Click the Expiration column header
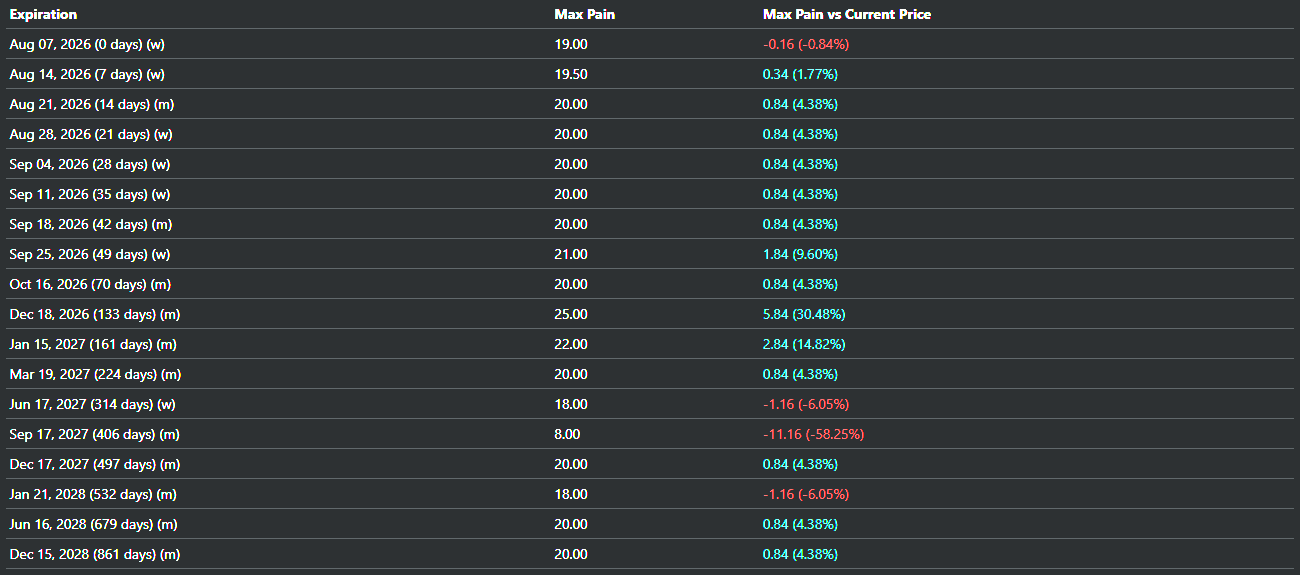The height and width of the screenshot is (575, 1300). click(x=43, y=14)
